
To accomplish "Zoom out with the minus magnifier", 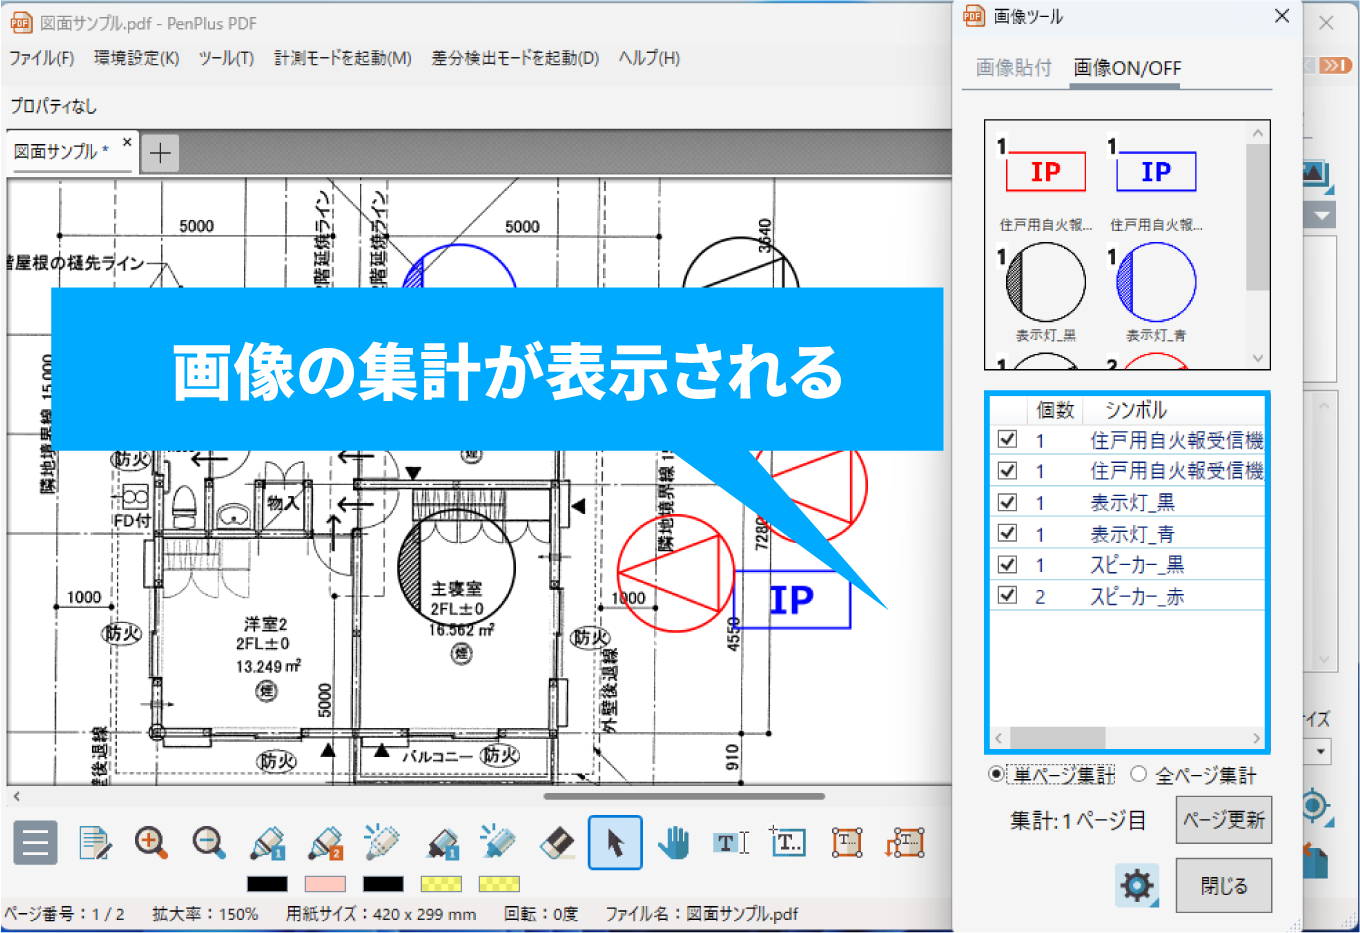I will (x=209, y=843).
